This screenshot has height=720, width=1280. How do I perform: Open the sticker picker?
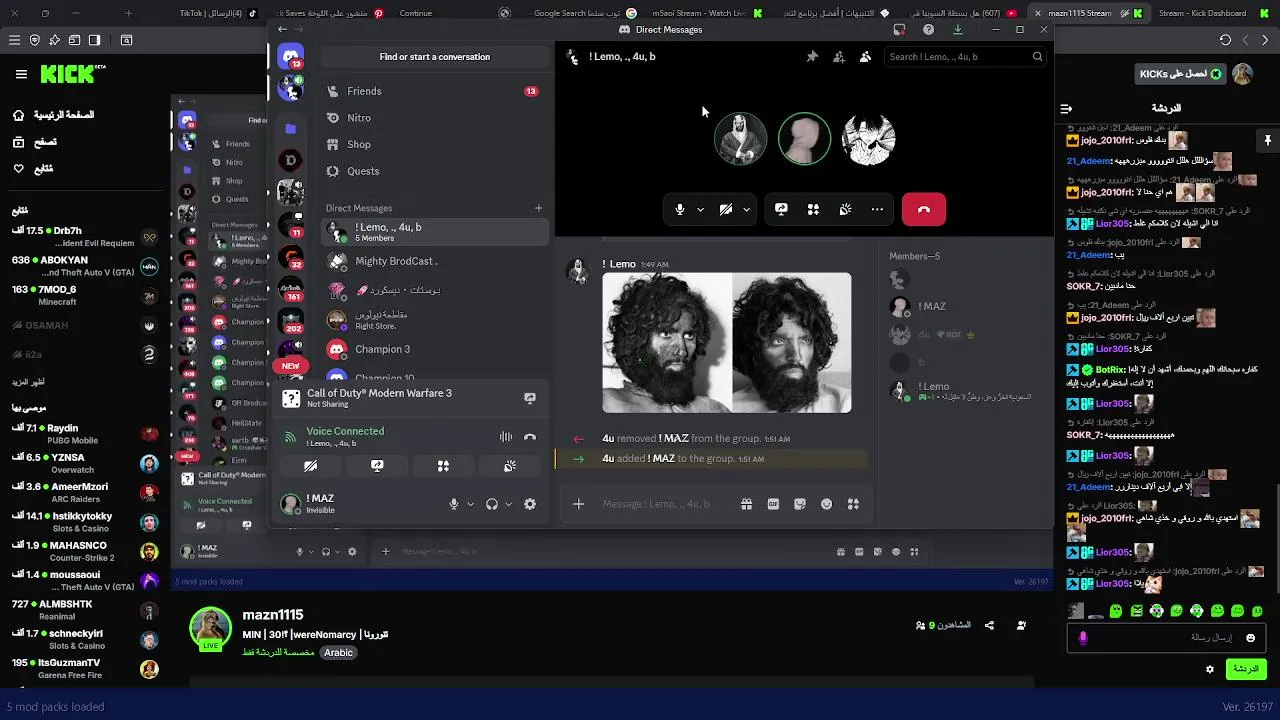tap(800, 504)
